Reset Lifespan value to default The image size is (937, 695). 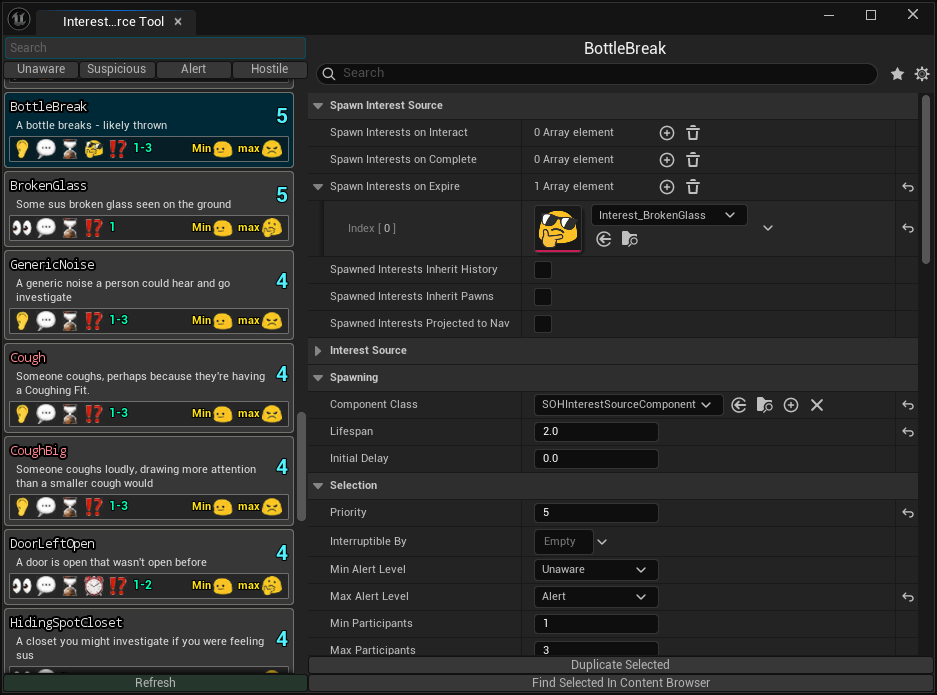coord(908,432)
